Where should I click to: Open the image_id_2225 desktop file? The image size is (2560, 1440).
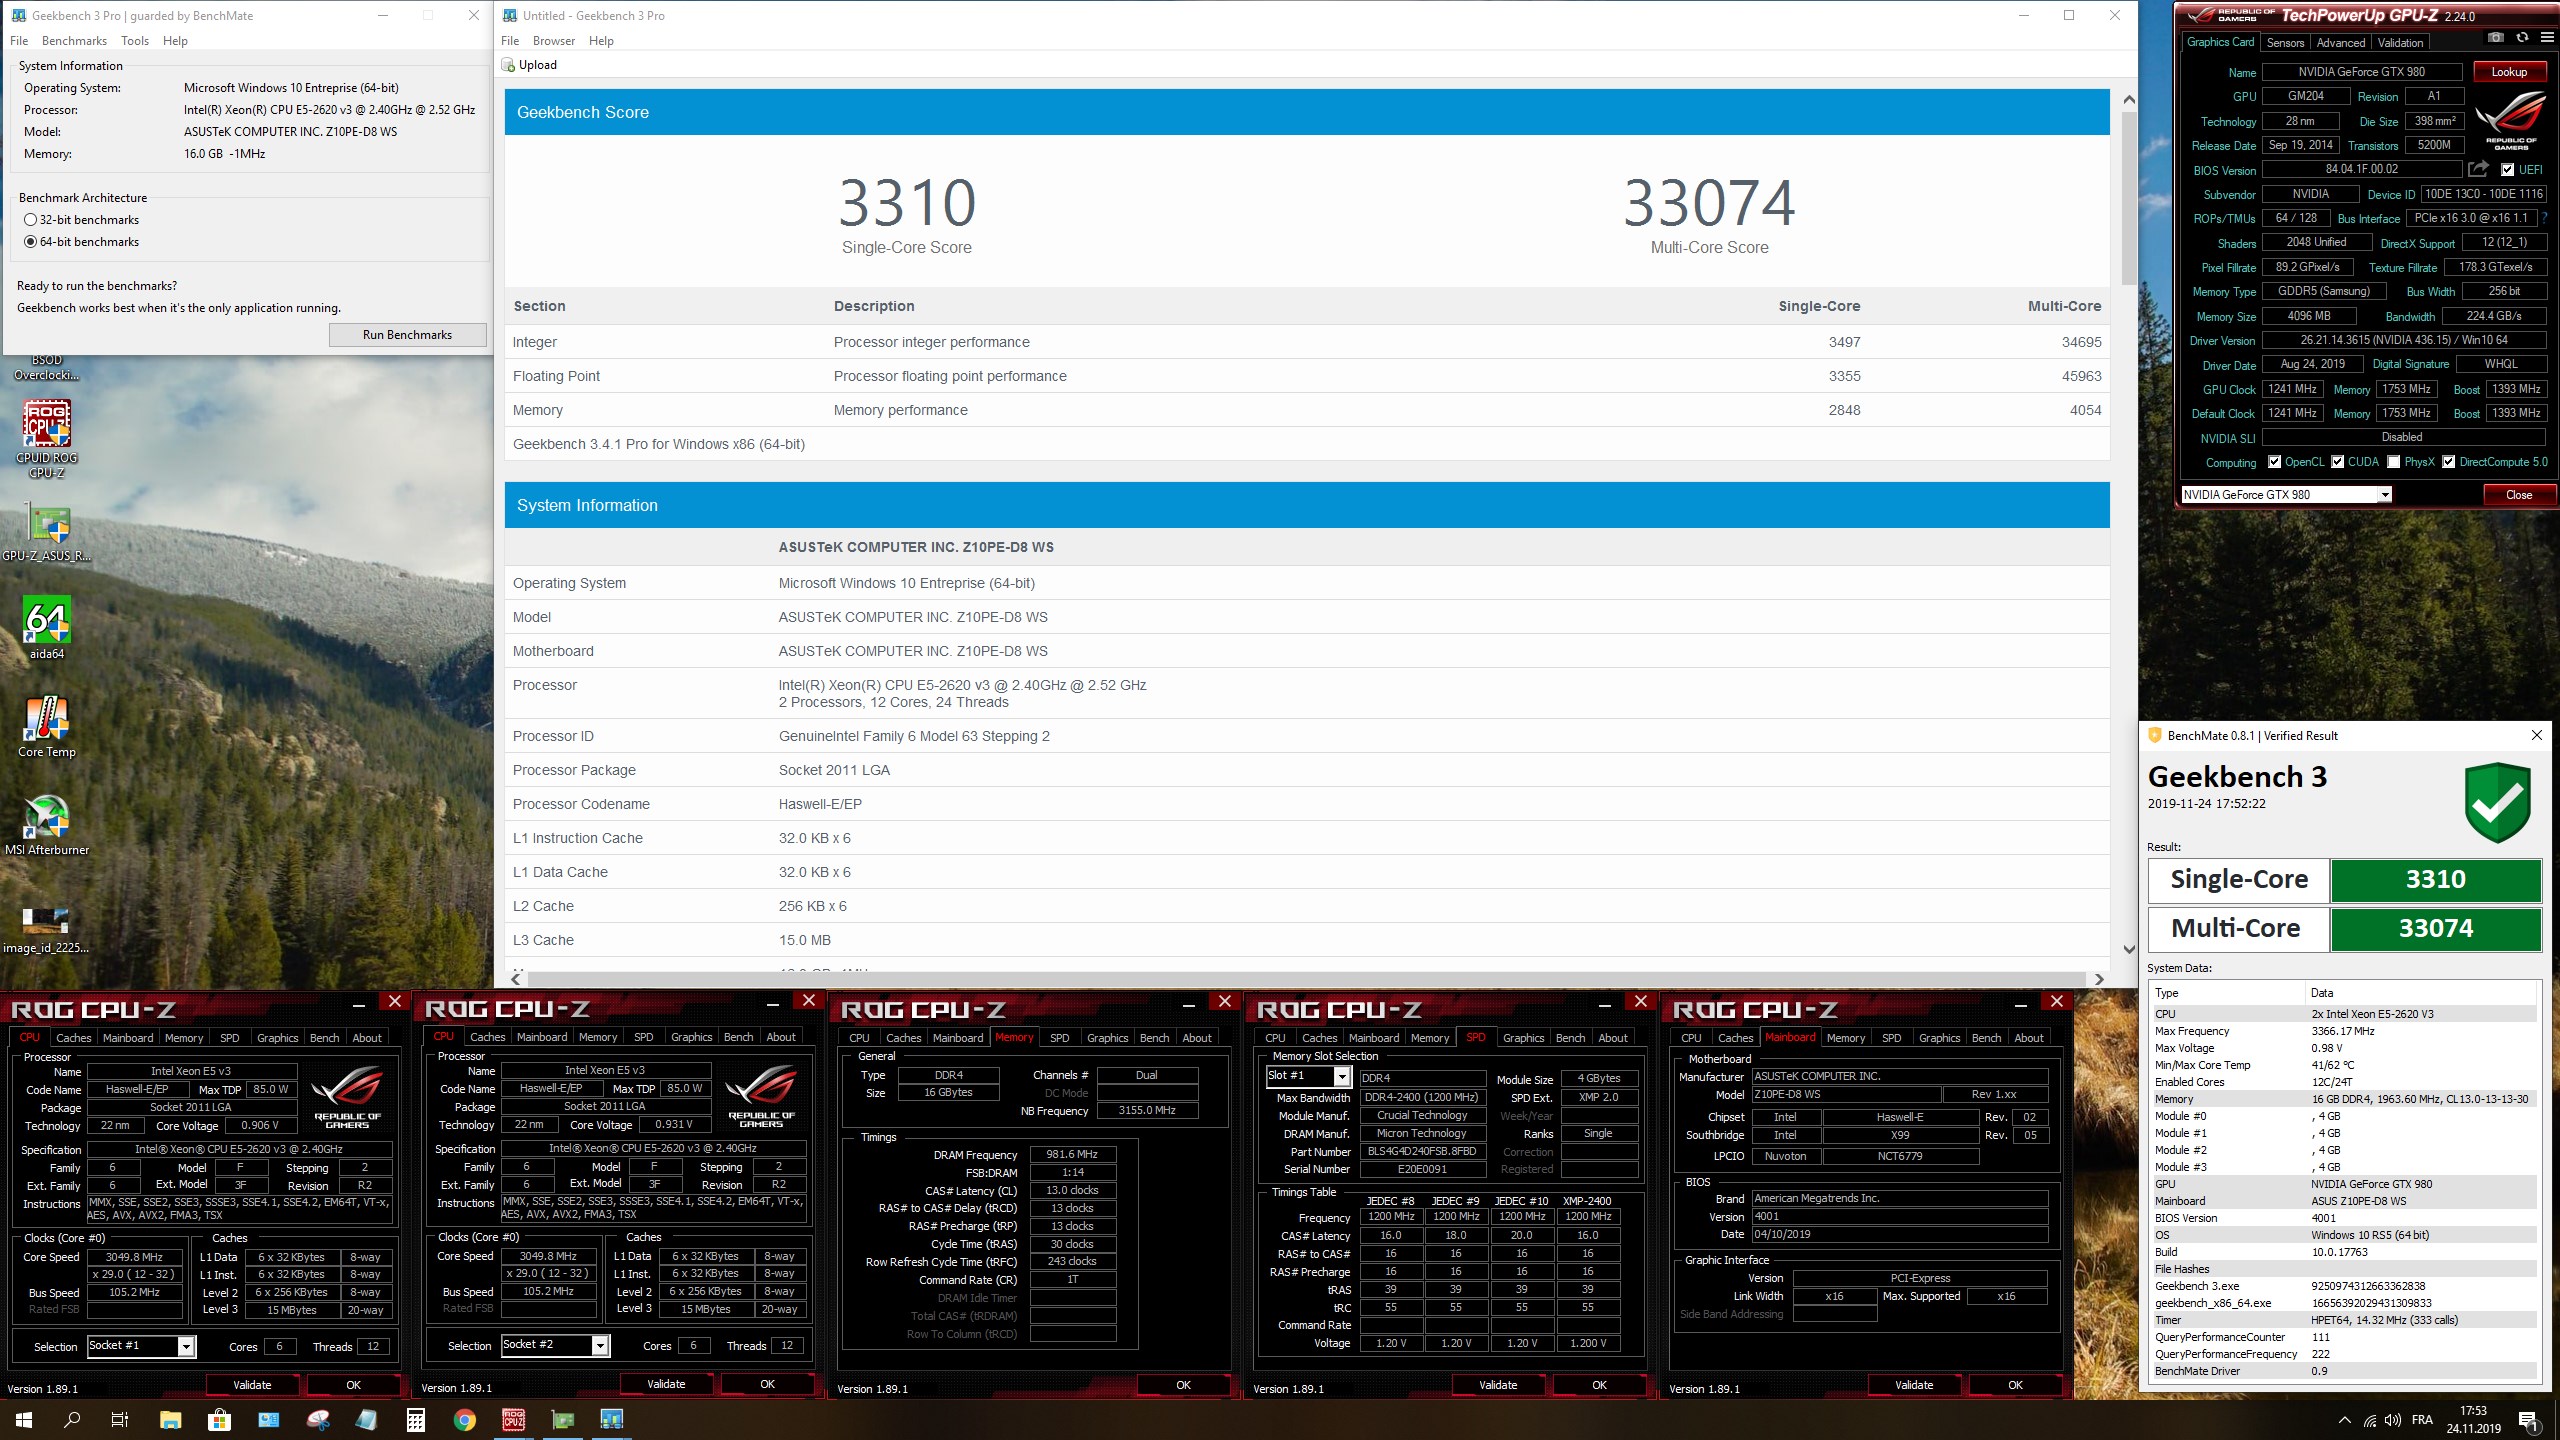click(47, 930)
